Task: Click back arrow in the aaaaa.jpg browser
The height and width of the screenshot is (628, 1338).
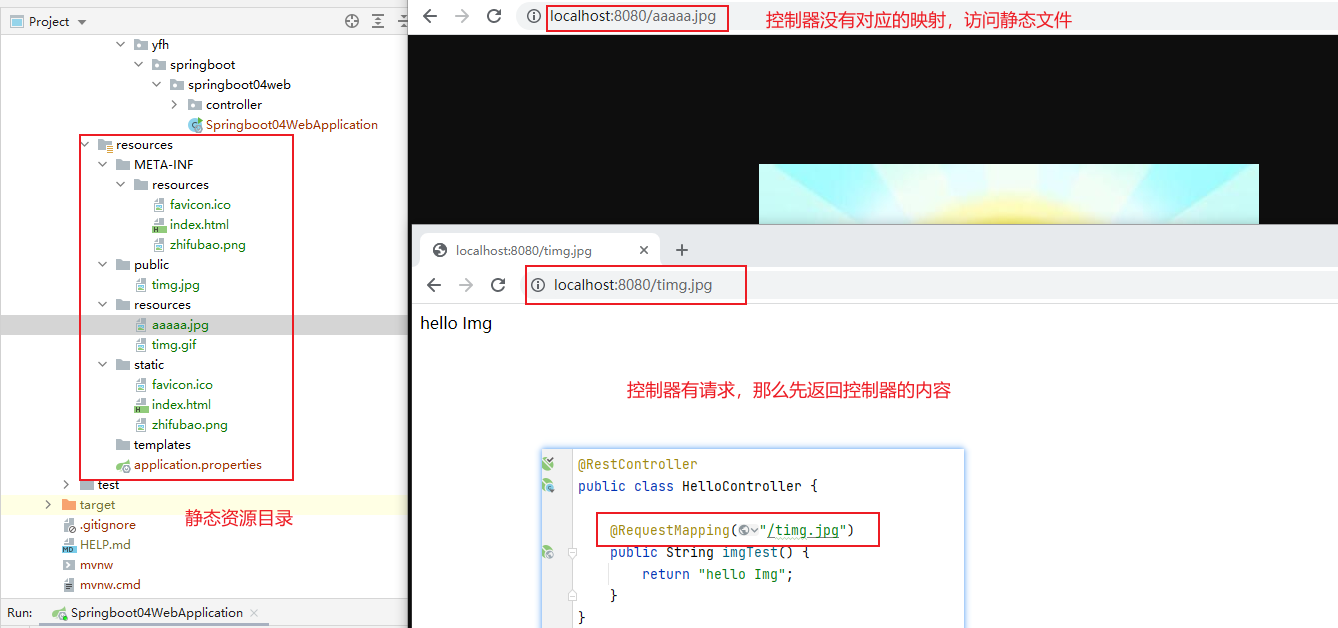Action: coord(430,16)
